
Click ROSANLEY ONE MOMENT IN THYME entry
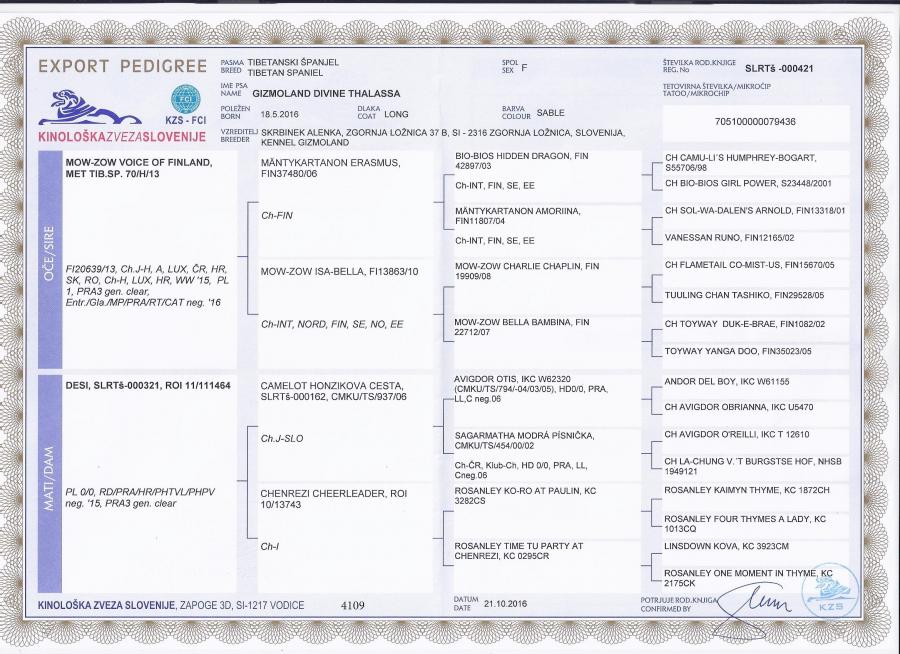pyautogui.click(x=748, y=578)
